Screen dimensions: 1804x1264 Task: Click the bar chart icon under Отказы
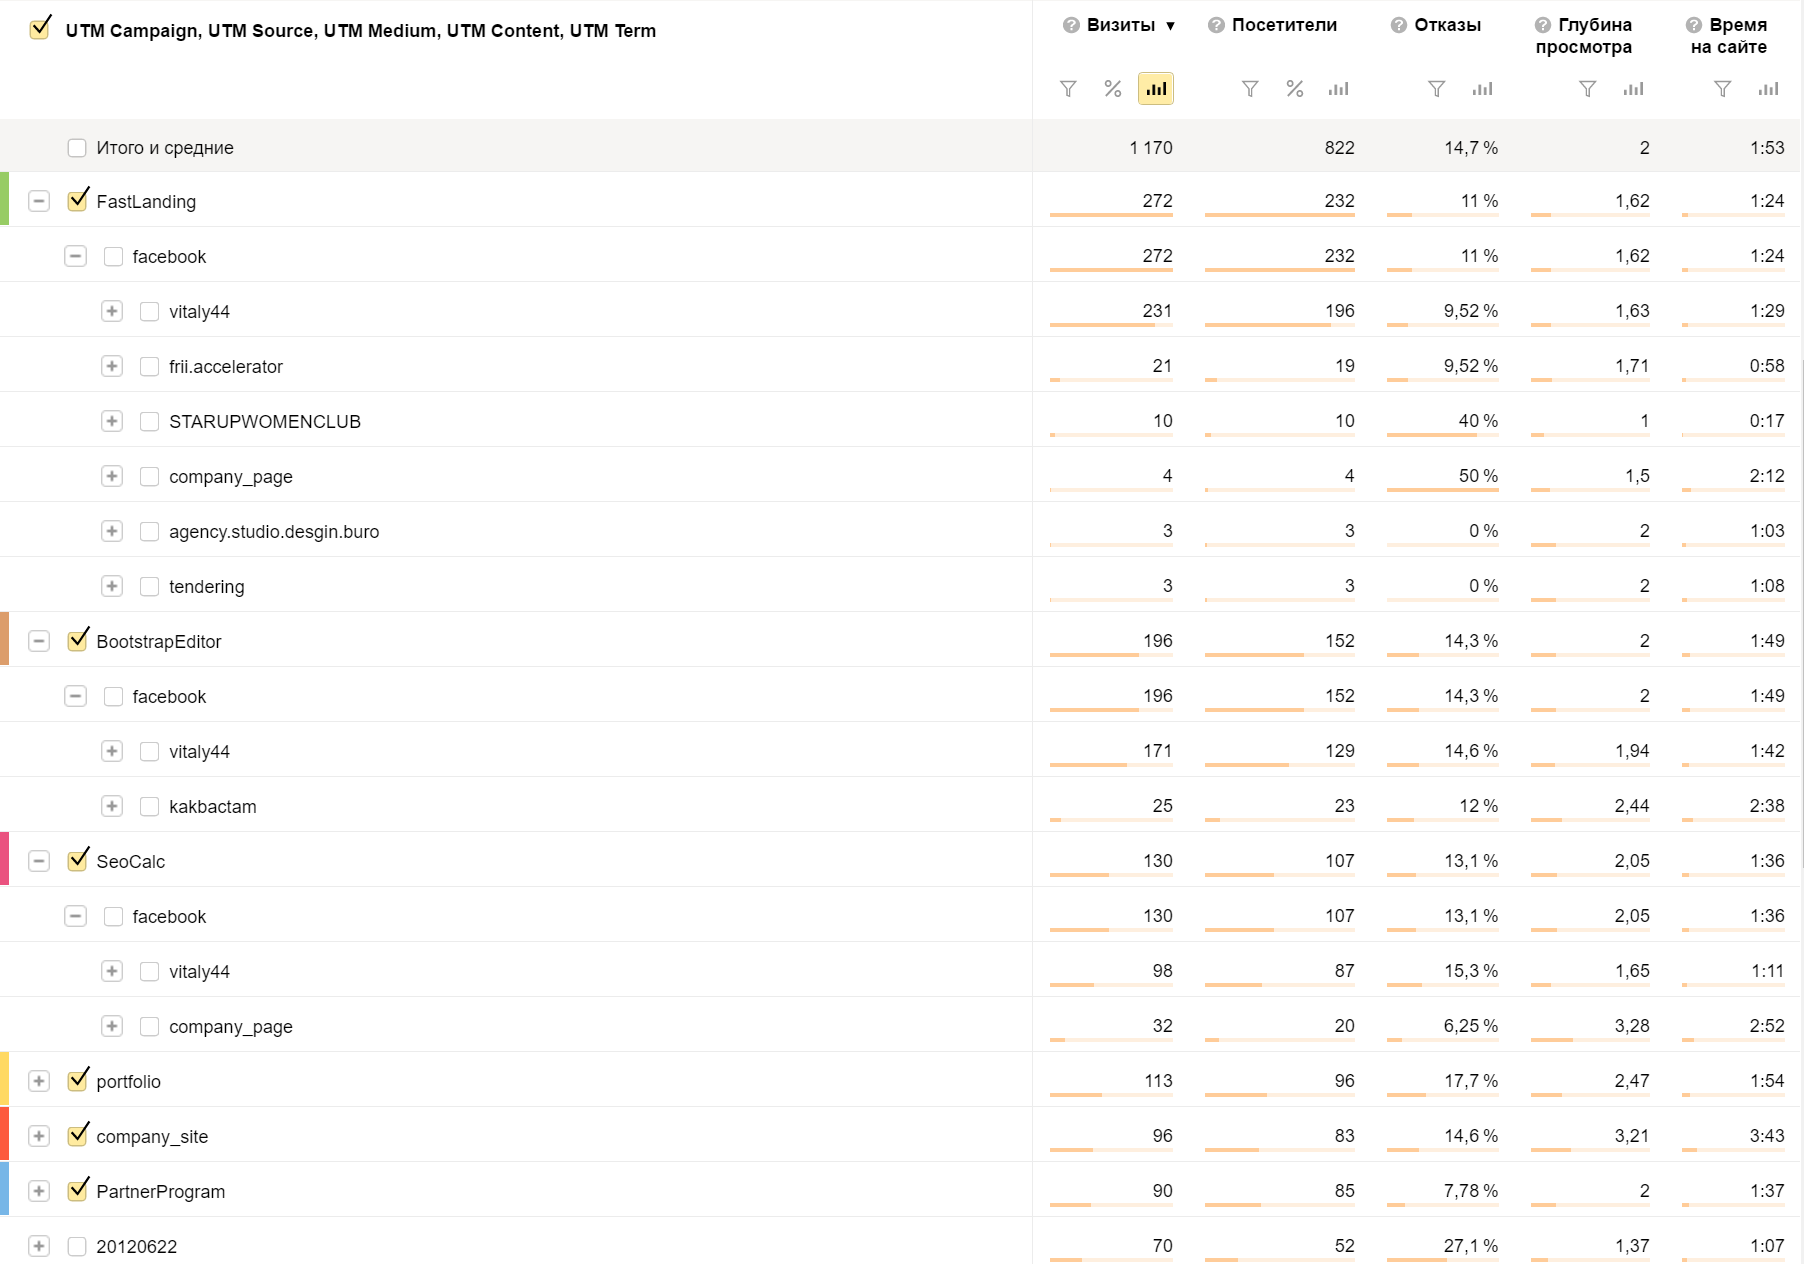pyautogui.click(x=1482, y=89)
